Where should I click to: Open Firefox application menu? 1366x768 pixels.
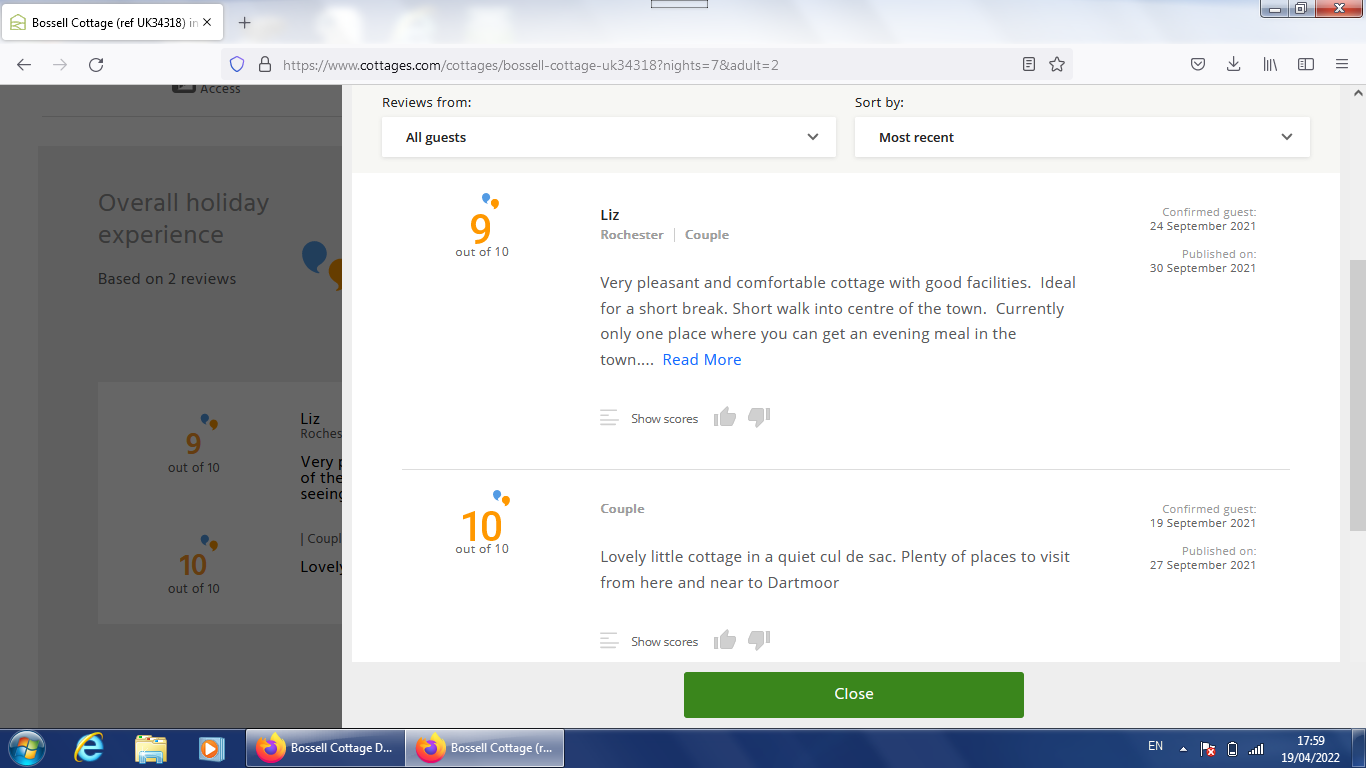(x=1342, y=64)
